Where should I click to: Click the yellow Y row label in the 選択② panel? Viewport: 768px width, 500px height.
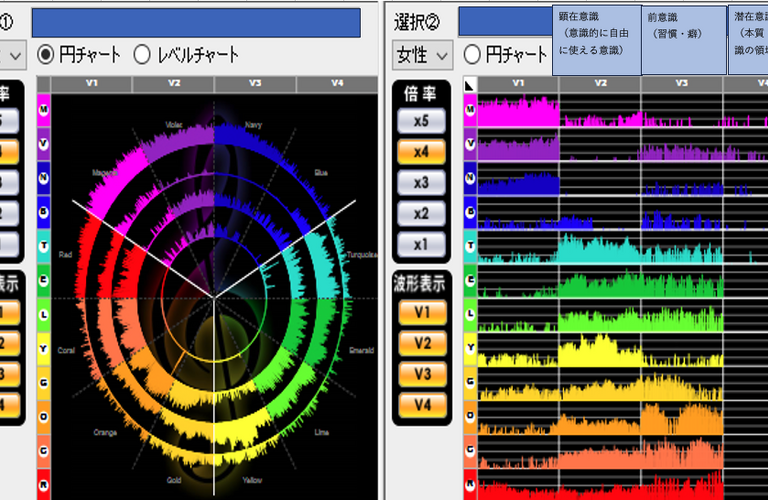pyautogui.click(x=470, y=349)
